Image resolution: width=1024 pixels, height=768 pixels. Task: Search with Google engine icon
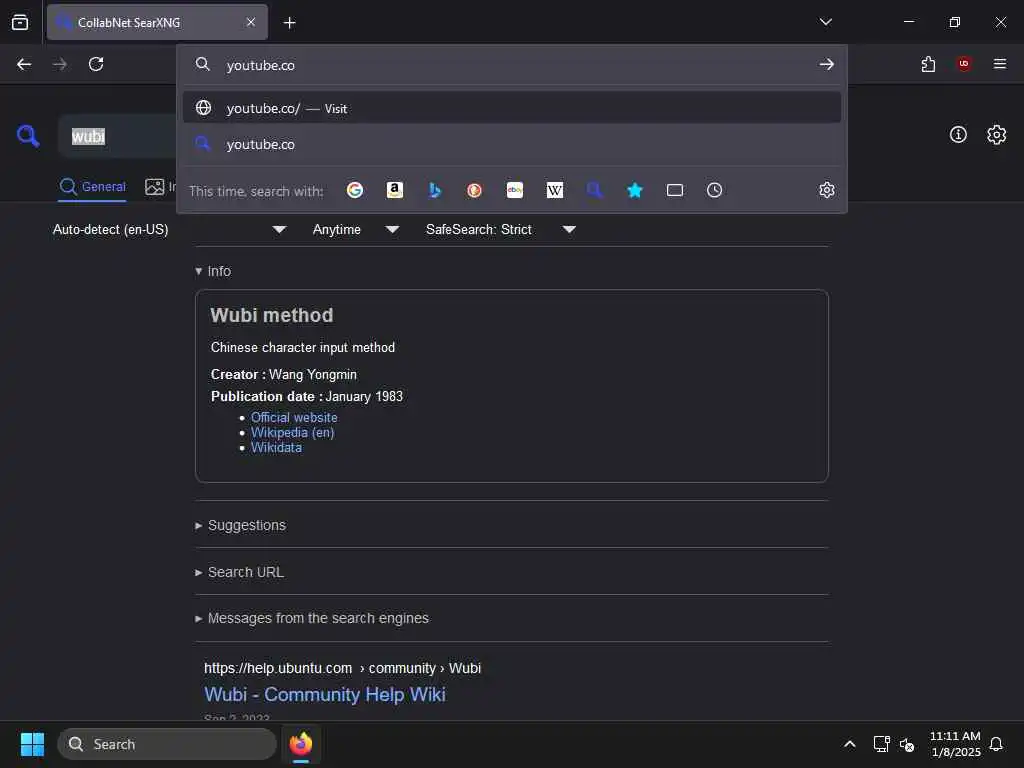click(355, 190)
